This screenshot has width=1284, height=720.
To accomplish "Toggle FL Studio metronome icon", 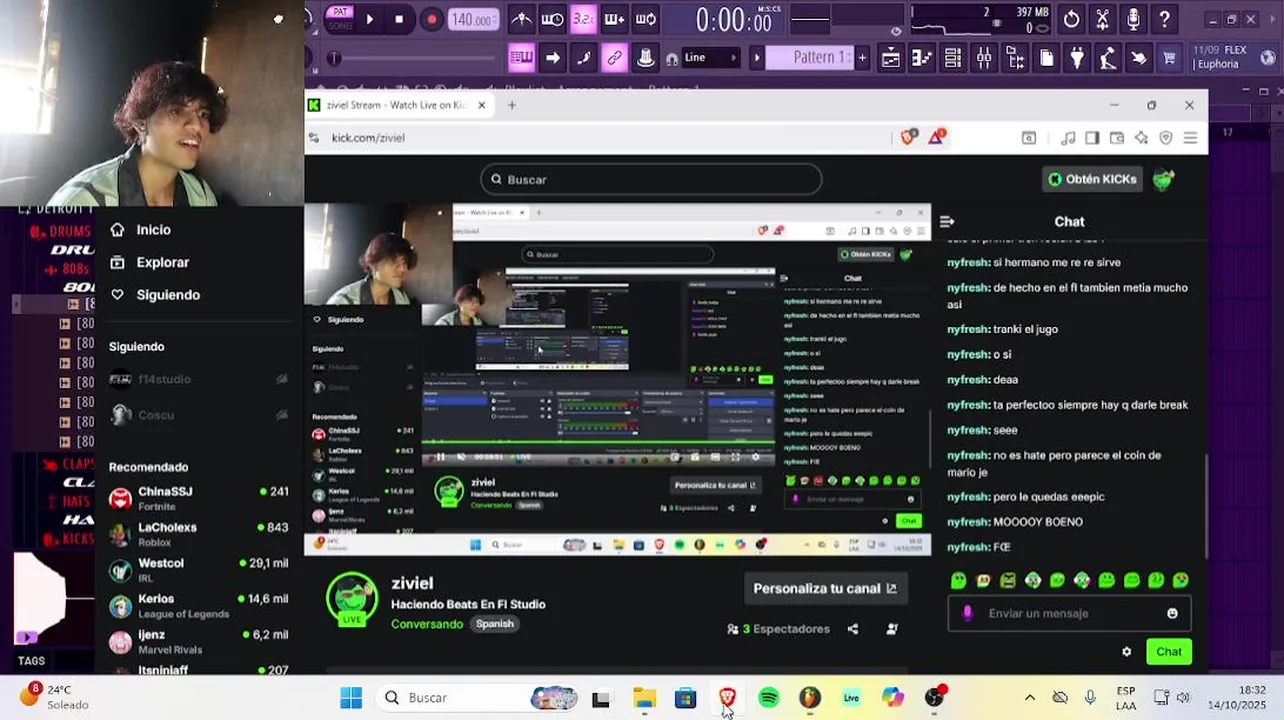I will pos(521,19).
